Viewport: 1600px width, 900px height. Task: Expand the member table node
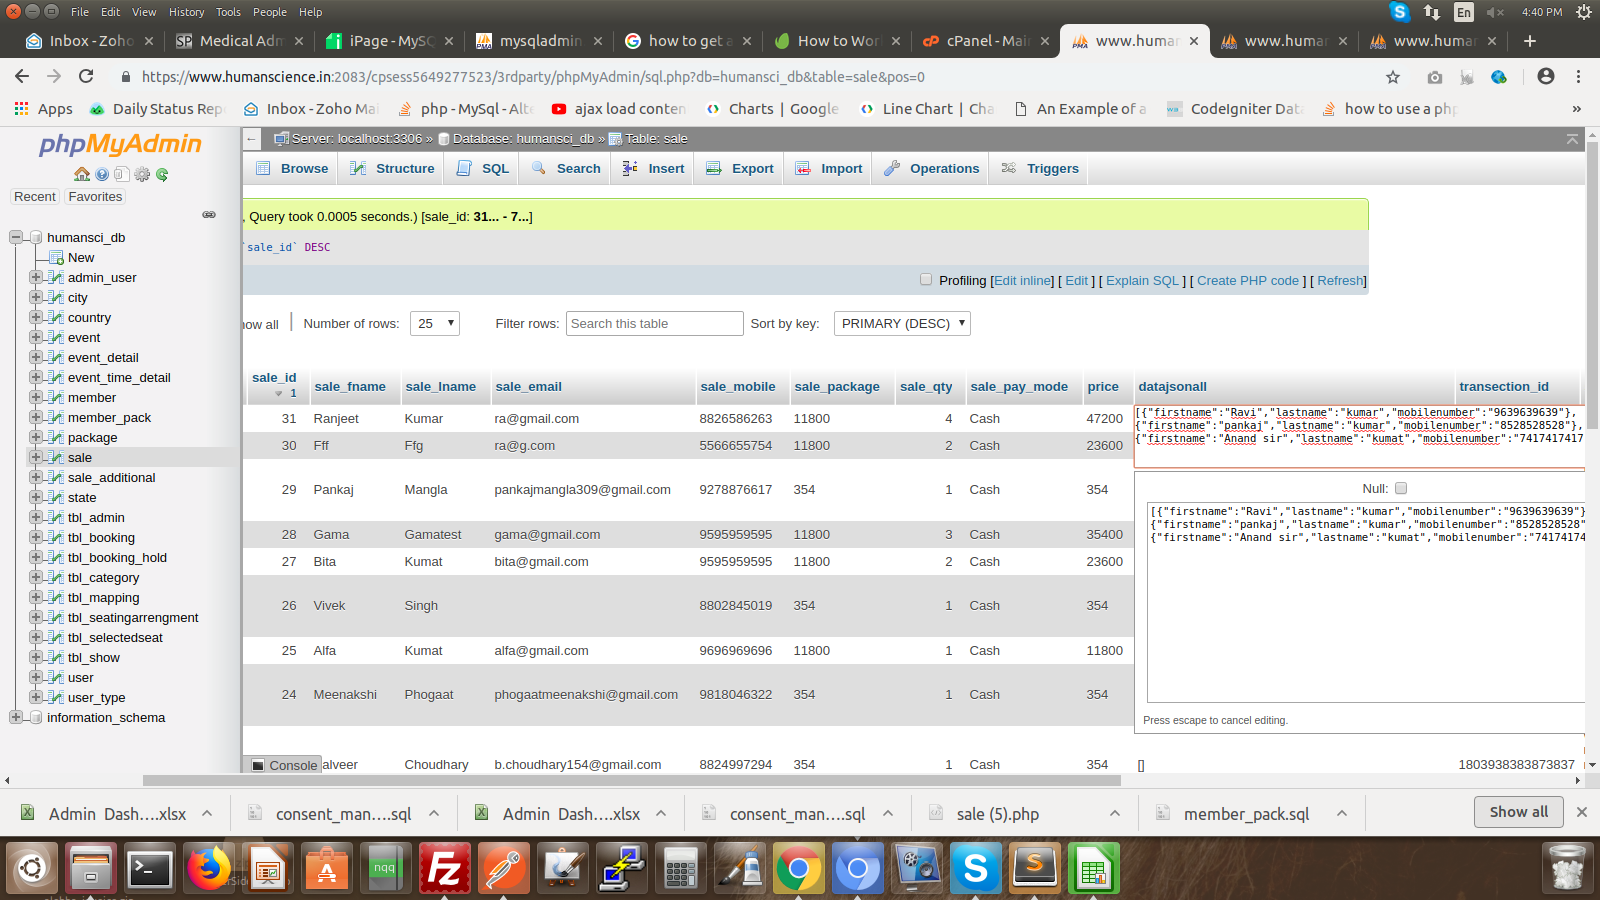coord(36,397)
